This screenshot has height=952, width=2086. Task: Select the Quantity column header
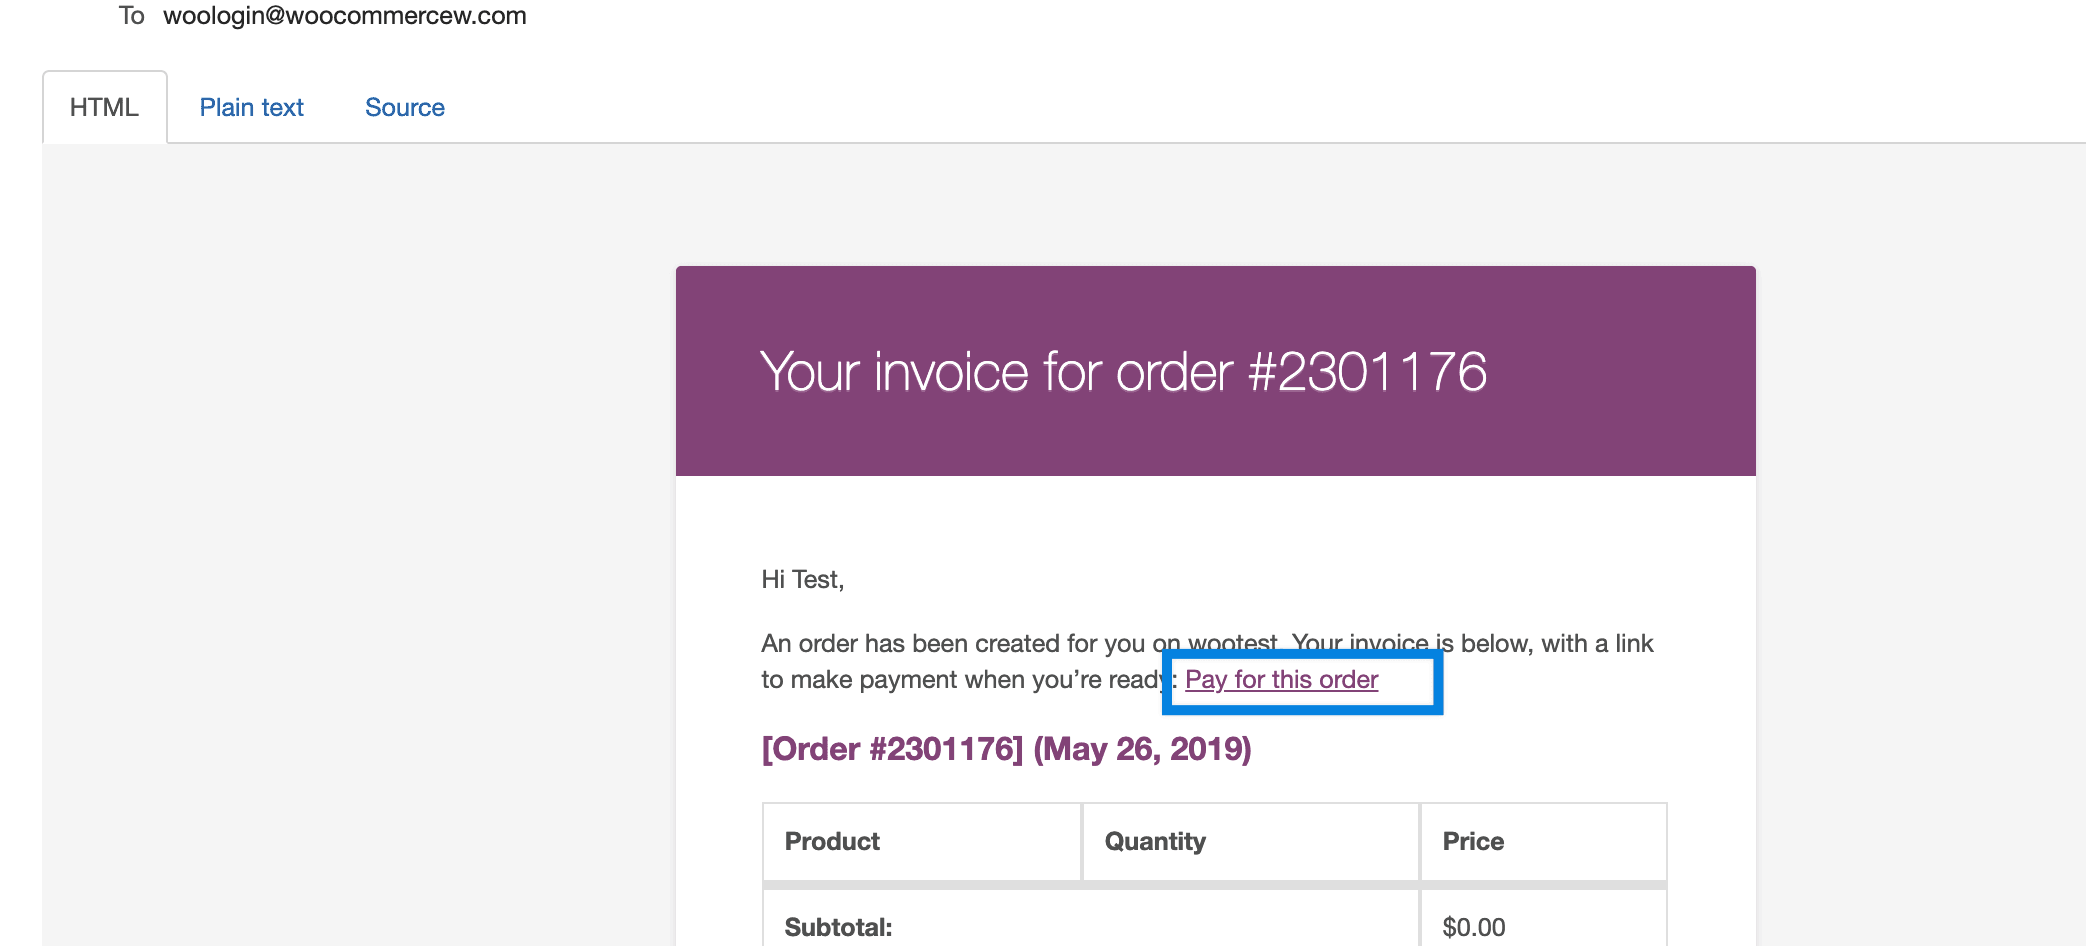point(1155,842)
